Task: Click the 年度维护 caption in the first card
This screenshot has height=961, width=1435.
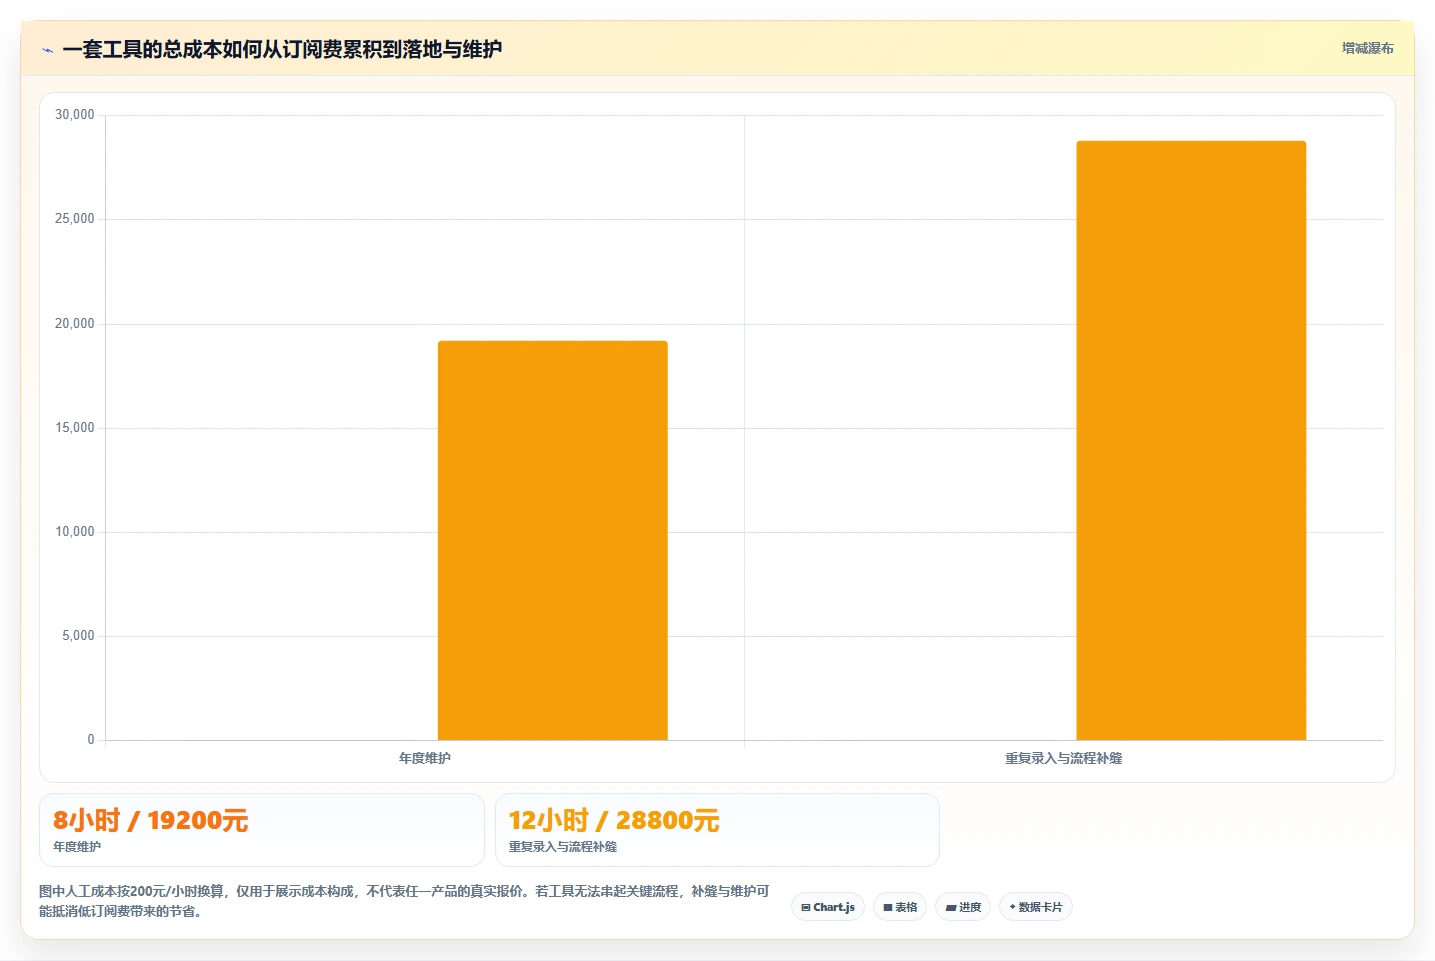Action: tap(77, 846)
